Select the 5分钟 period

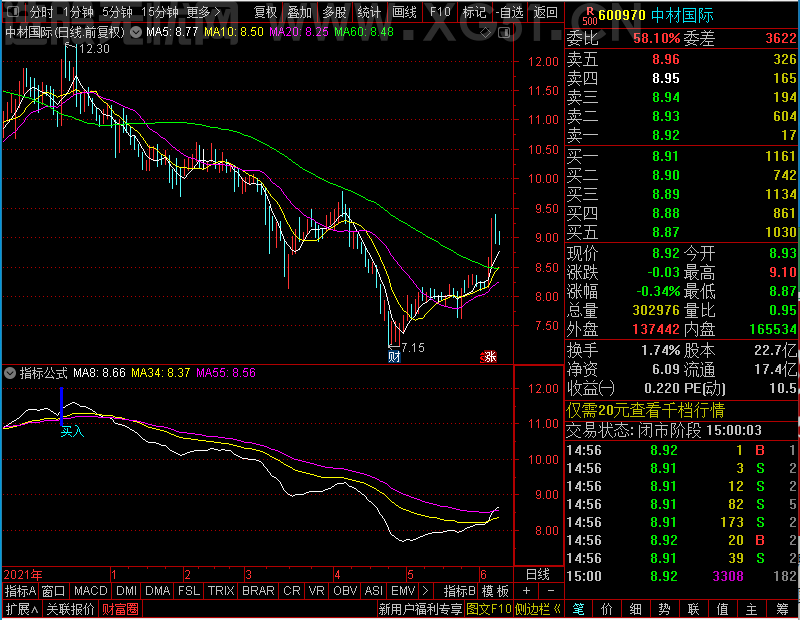(x=117, y=12)
